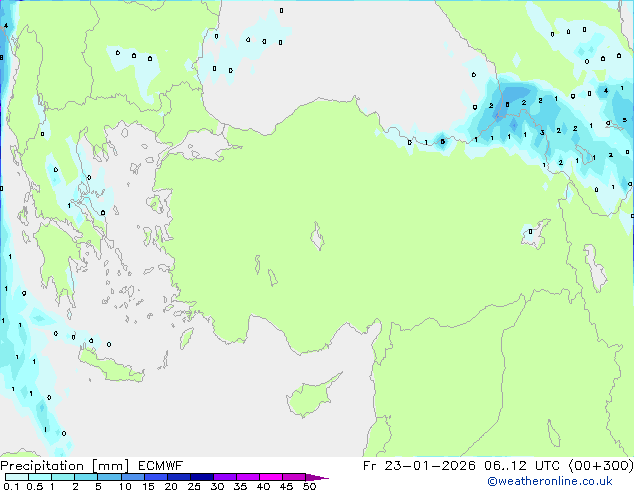Image resolution: width=634 pixels, height=490 pixels.
Task: Choose the 20–25 mm dark blue swatch
Action: [x=179, y=477]
